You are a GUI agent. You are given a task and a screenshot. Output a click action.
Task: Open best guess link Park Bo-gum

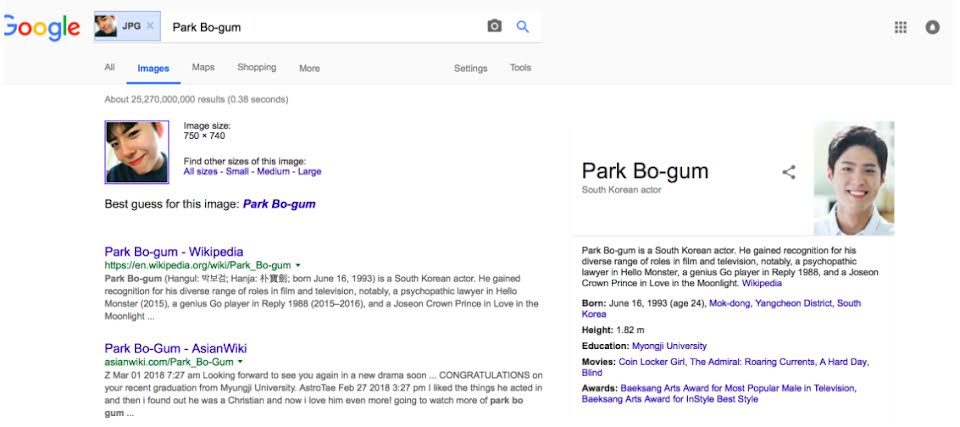click(x=279, y=204)
